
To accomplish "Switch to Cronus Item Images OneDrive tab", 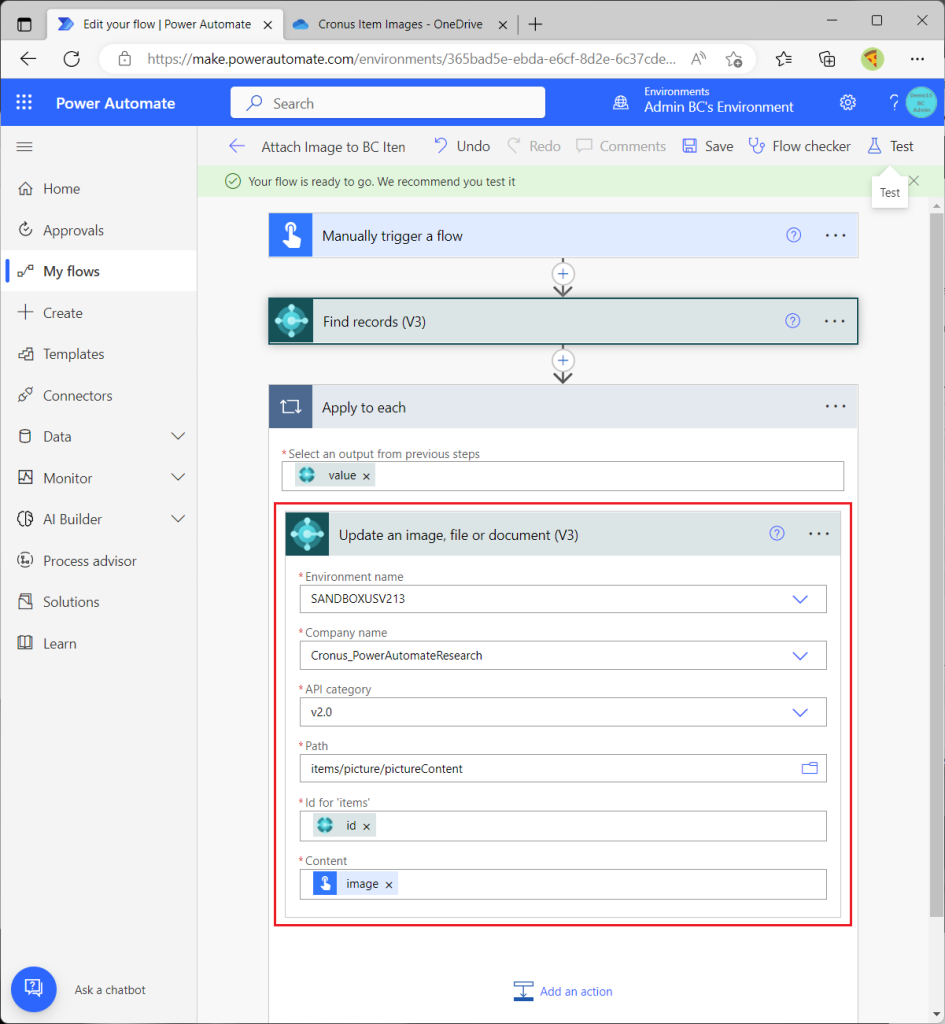I will [398, 24].
